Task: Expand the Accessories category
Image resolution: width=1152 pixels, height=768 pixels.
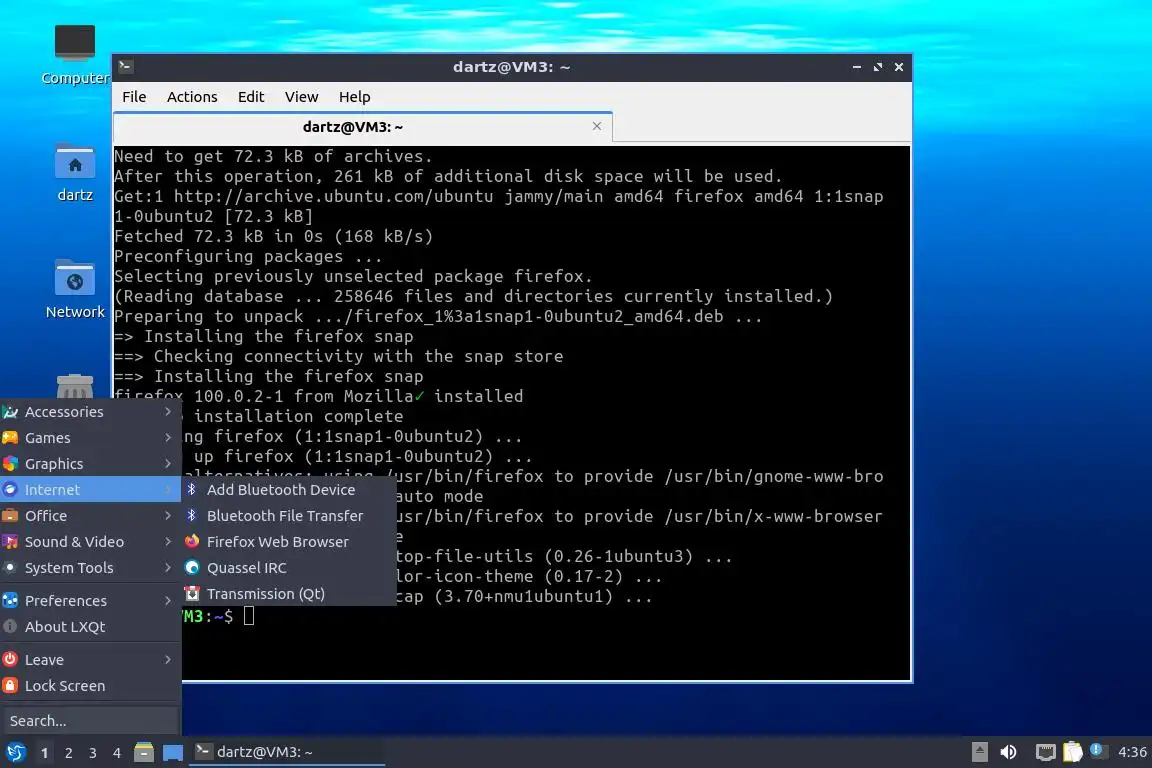Action: click(90, 412)
